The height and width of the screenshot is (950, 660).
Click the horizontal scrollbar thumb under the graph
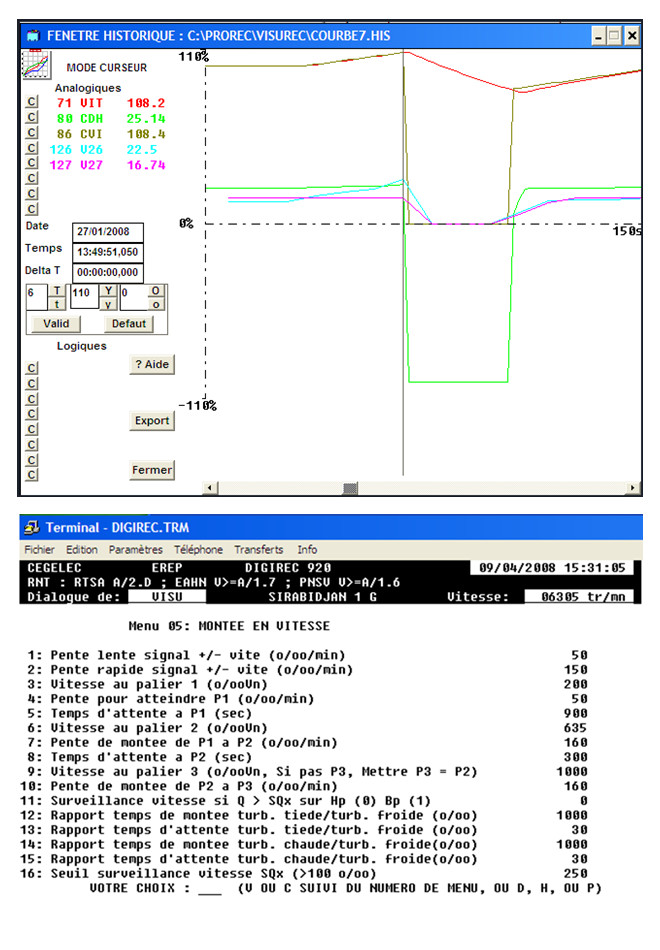click(x=350, y=488)
